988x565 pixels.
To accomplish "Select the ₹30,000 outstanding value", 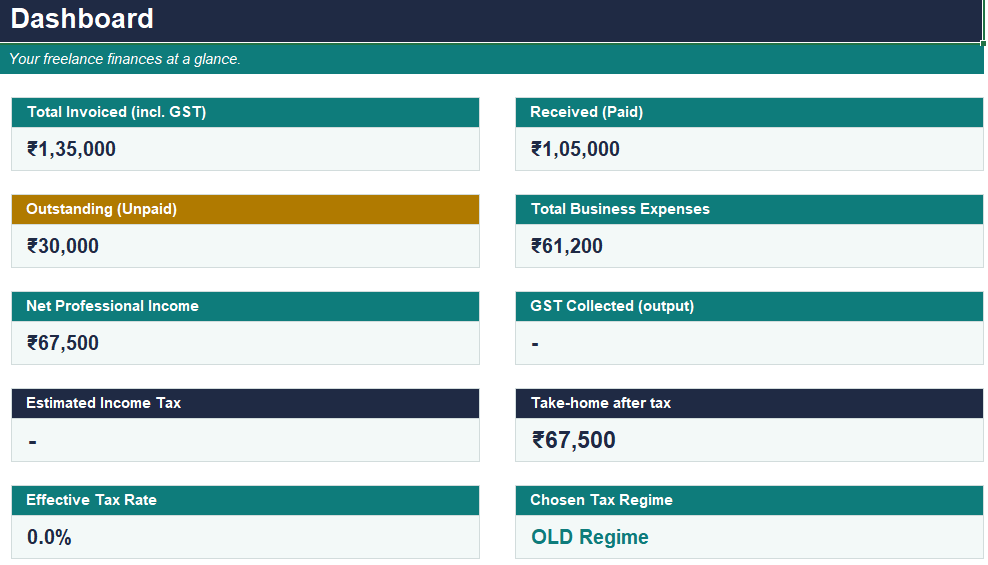I will (x=62, y=246).
